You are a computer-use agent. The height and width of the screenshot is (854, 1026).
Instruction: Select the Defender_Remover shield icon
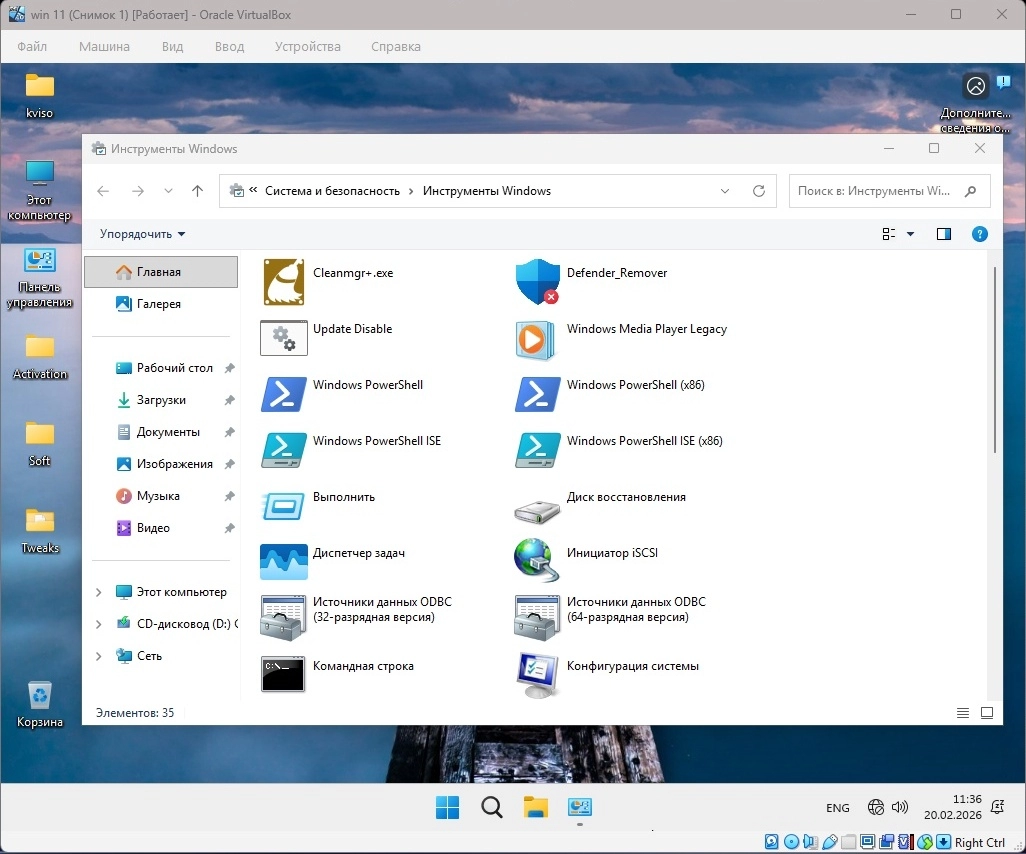[537, 282]
